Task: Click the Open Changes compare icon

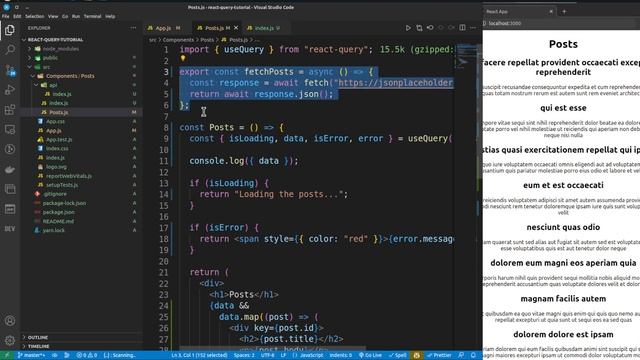Action: click(419, 28)
